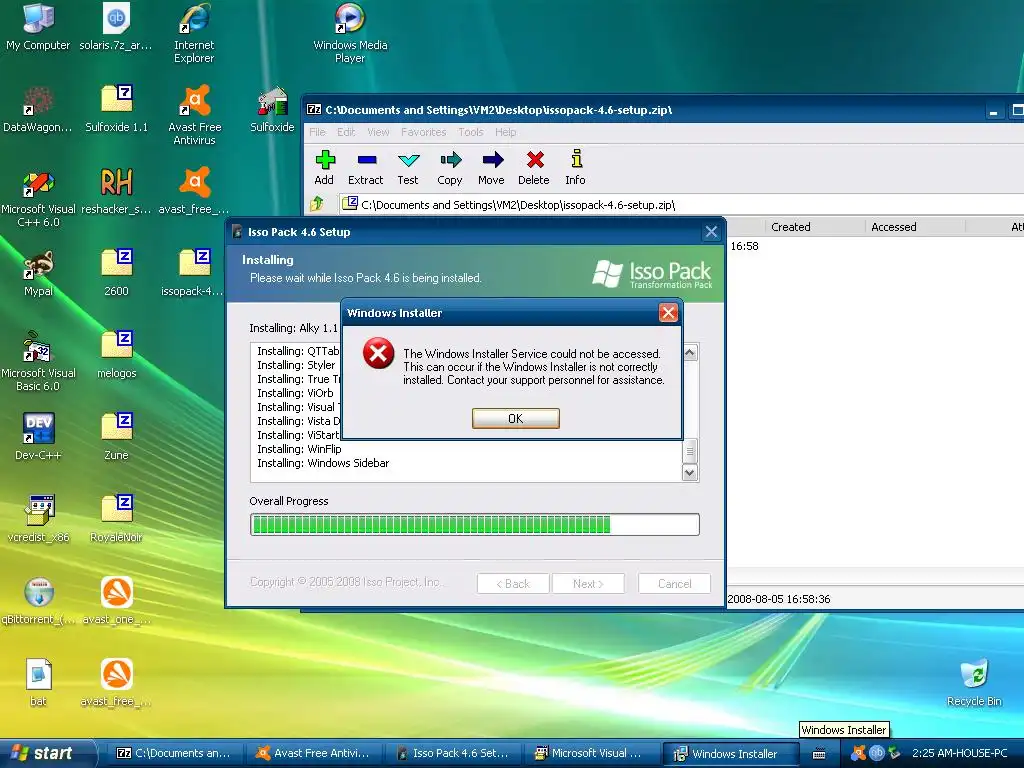This screenshot has height=768, width=1024.
Task: Click the Accessed column header
Action: [x=914, y=227]
